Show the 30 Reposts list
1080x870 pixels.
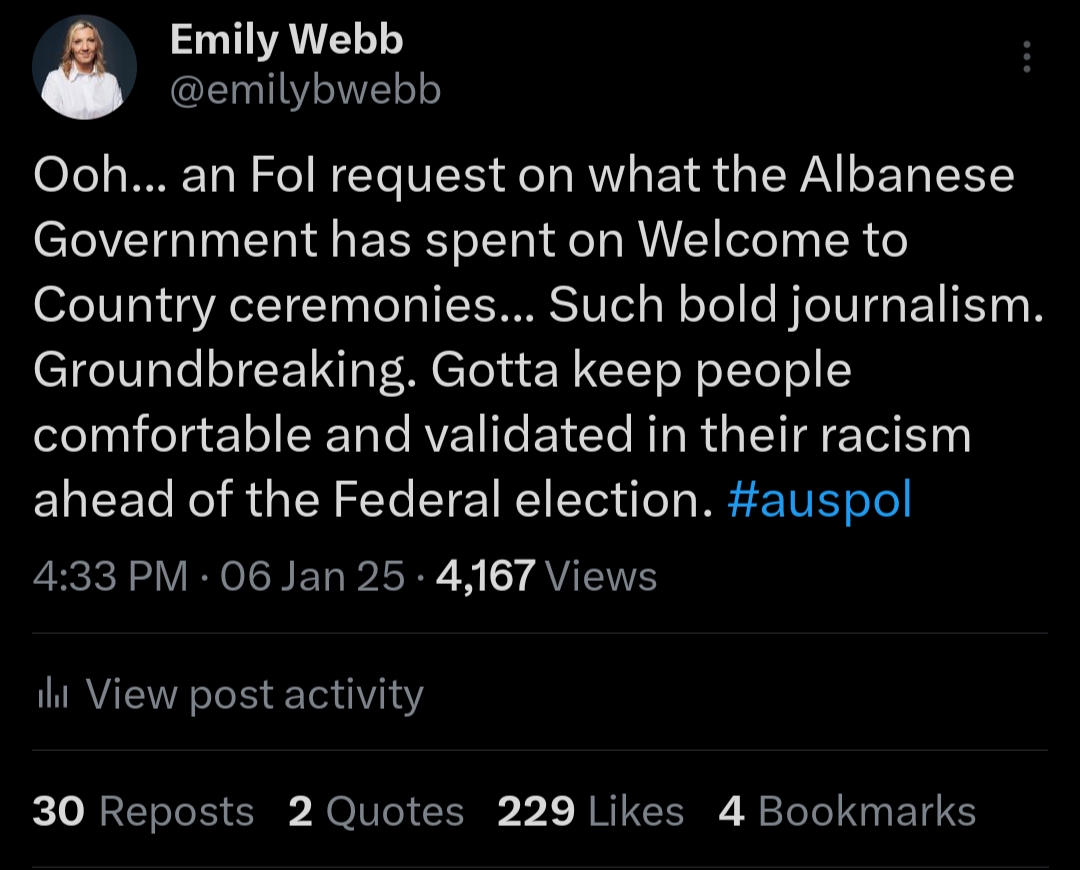pyautogui.click(x=143, y=811)
